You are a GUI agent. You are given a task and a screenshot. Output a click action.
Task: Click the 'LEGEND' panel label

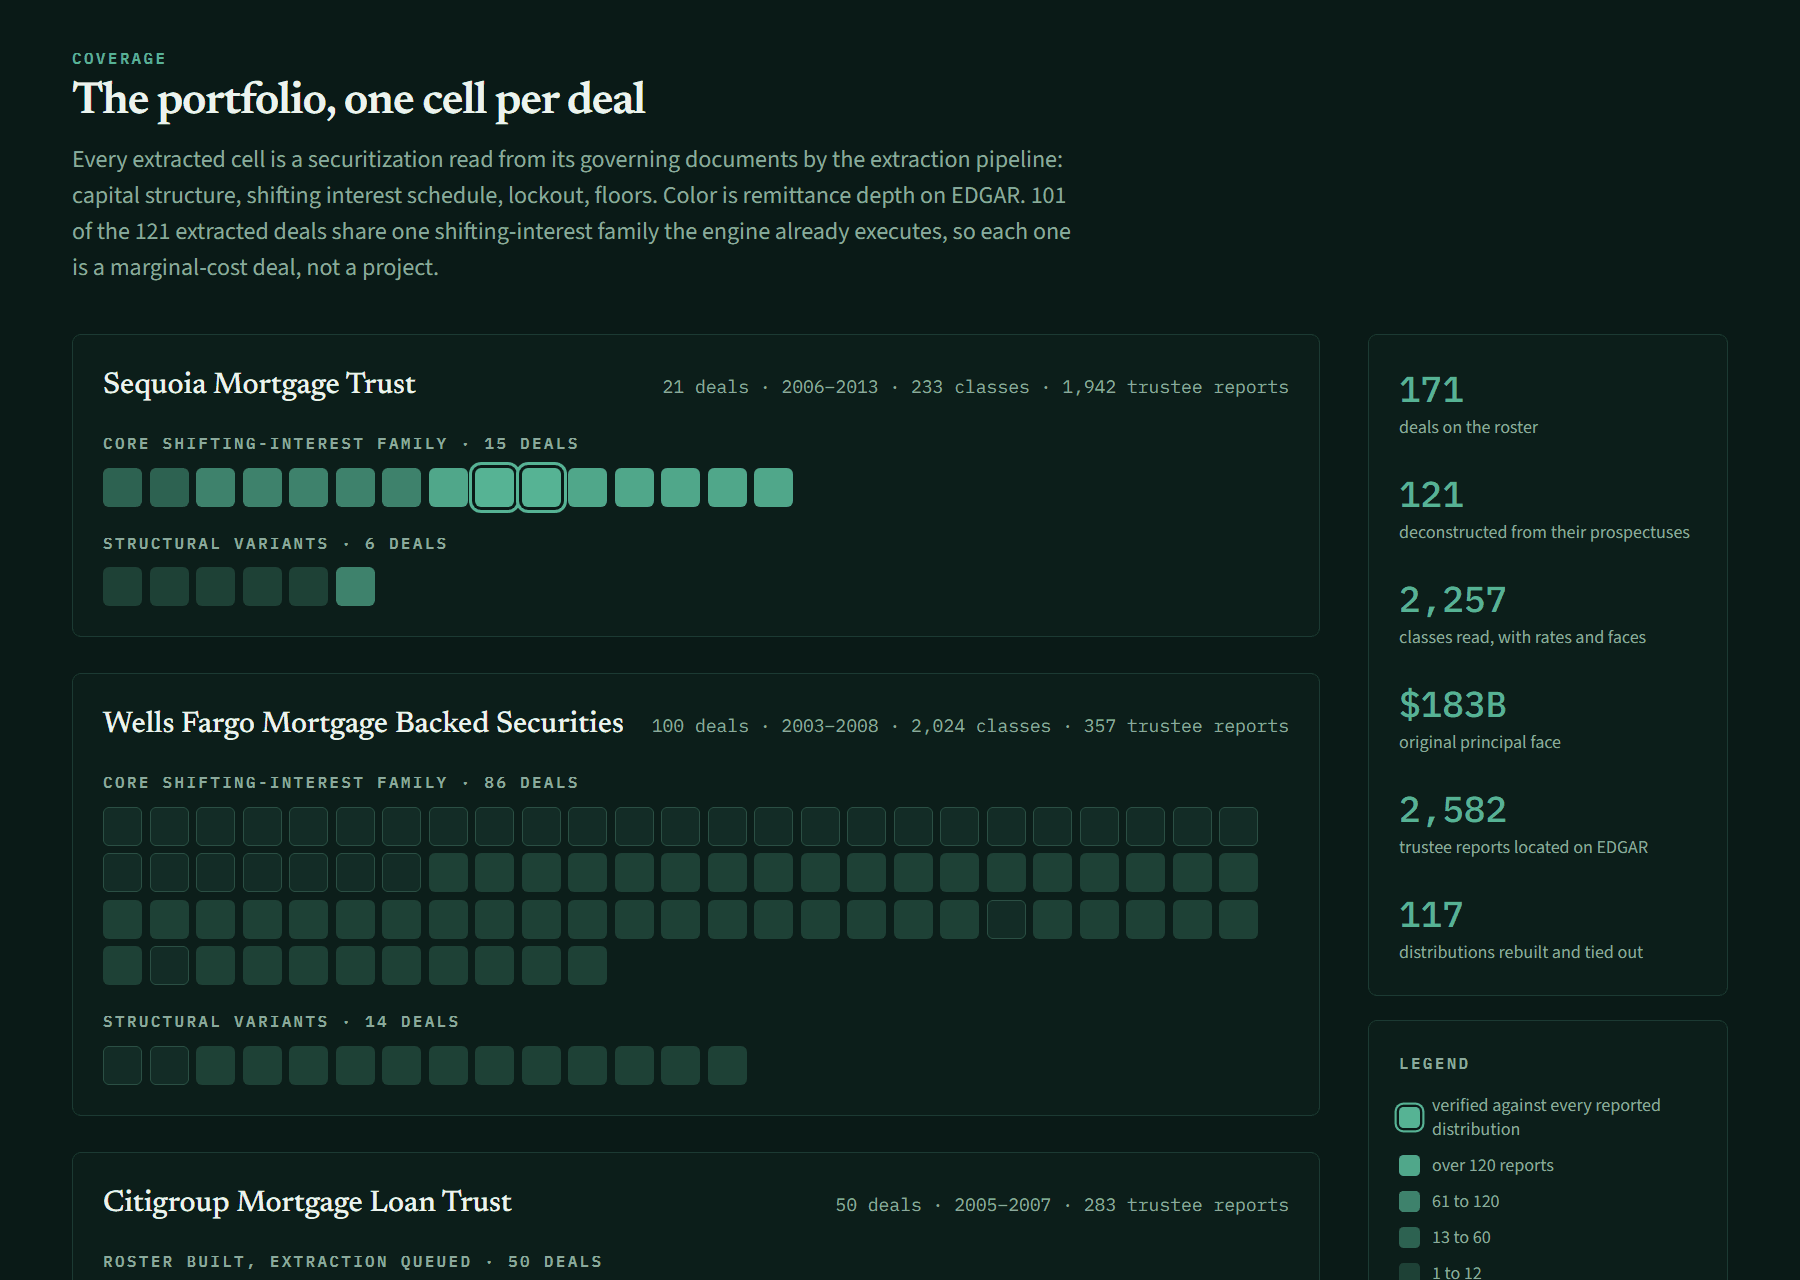[1434, 1064]
